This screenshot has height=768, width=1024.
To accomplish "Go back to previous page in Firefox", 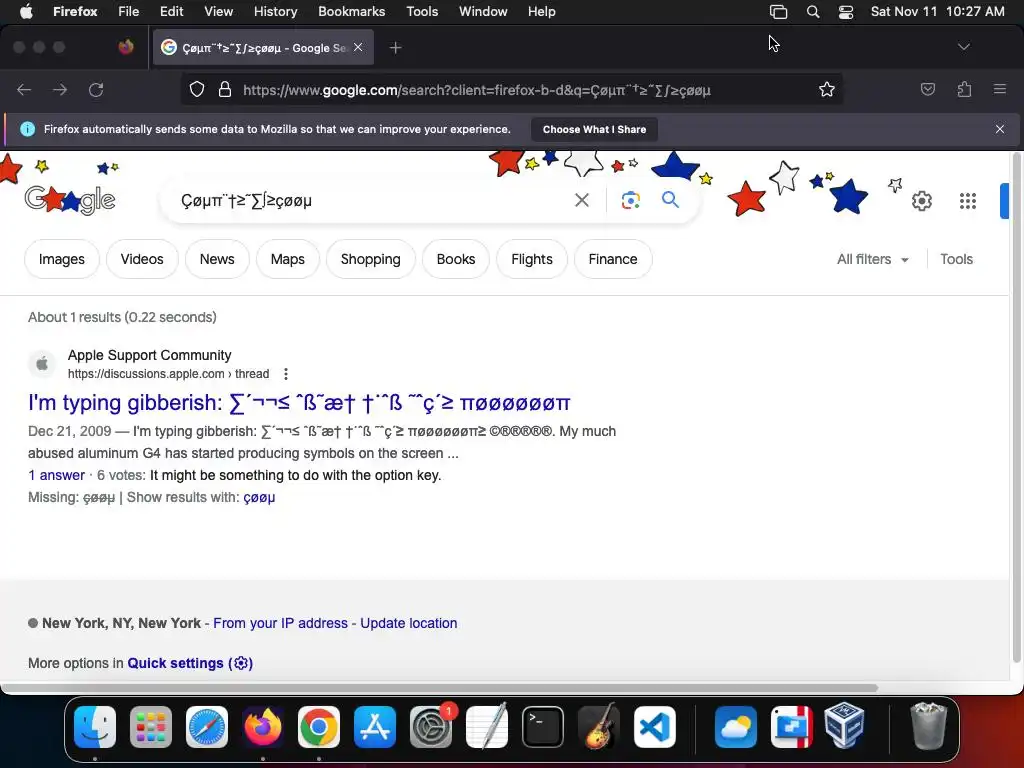I will click(24, 89).
